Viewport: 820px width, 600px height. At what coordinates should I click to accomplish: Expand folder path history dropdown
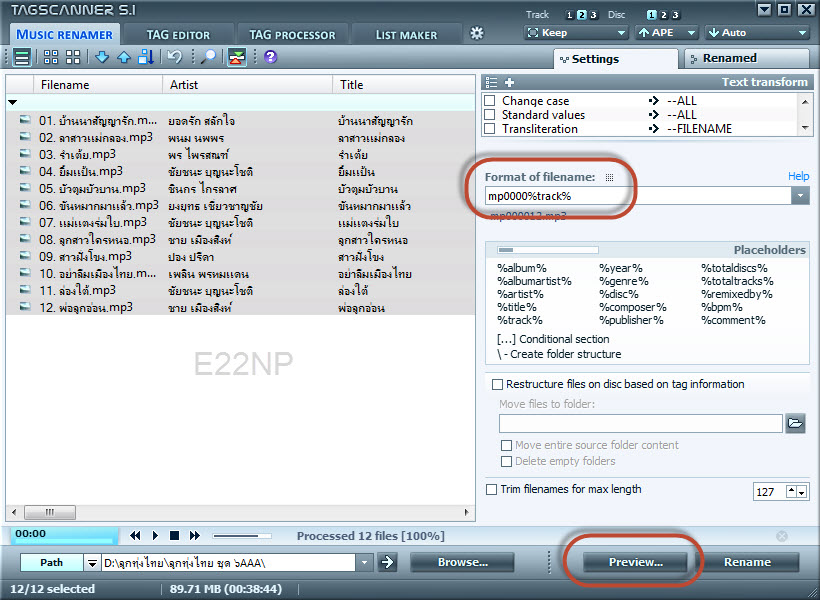(364, 563)
